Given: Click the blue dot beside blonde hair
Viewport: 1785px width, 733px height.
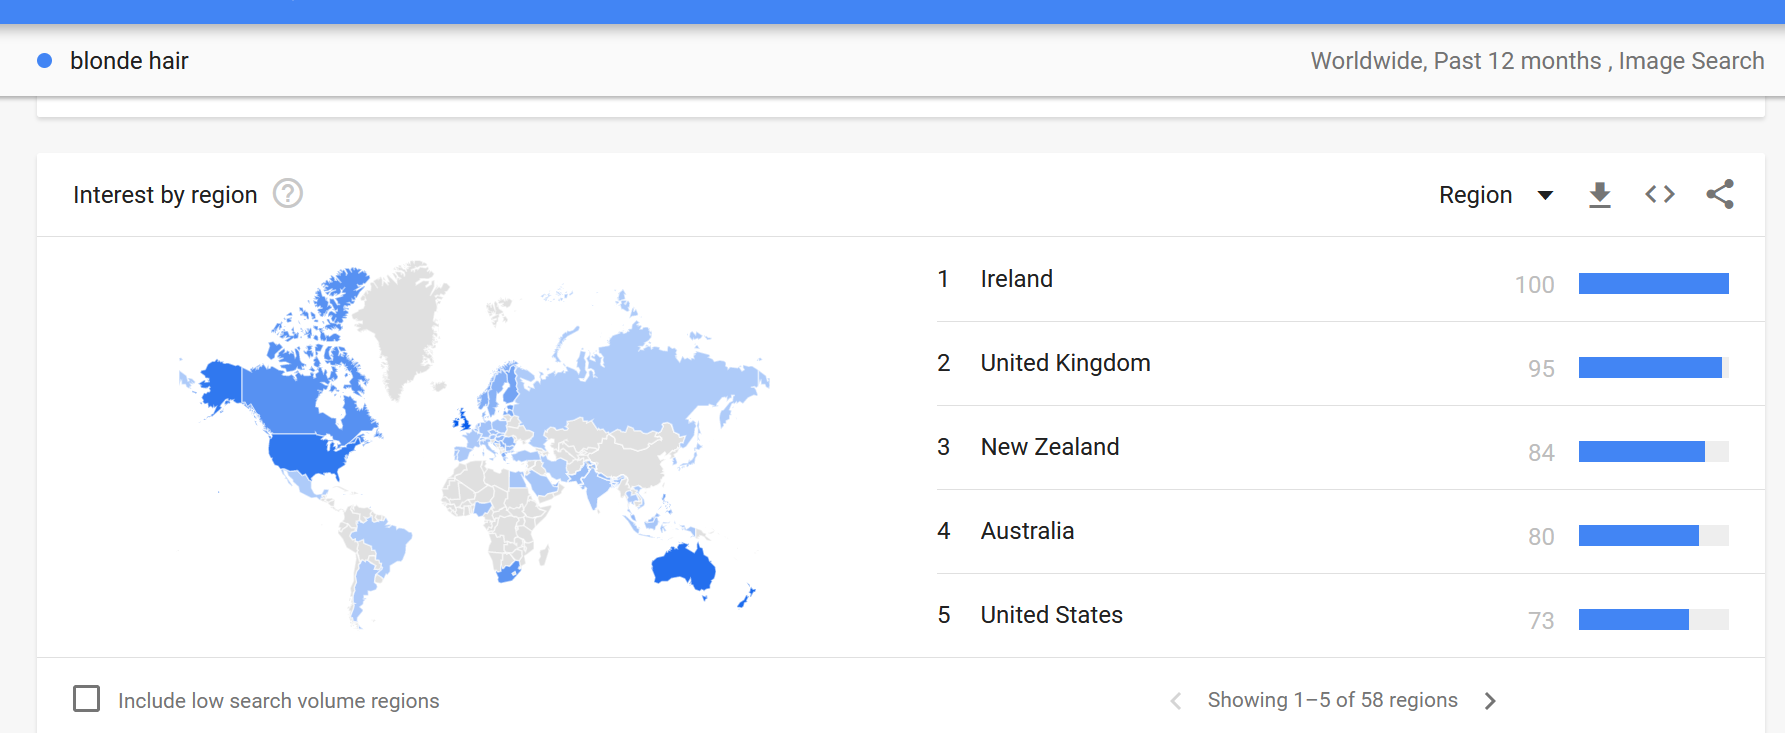Looking at the screenshot, I should click(44, 61).
